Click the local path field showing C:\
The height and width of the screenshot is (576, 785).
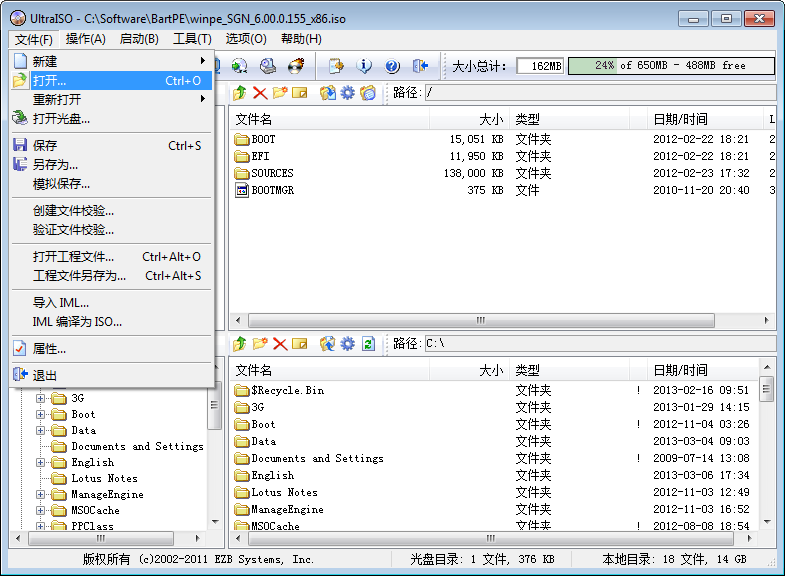coord(598,344)
